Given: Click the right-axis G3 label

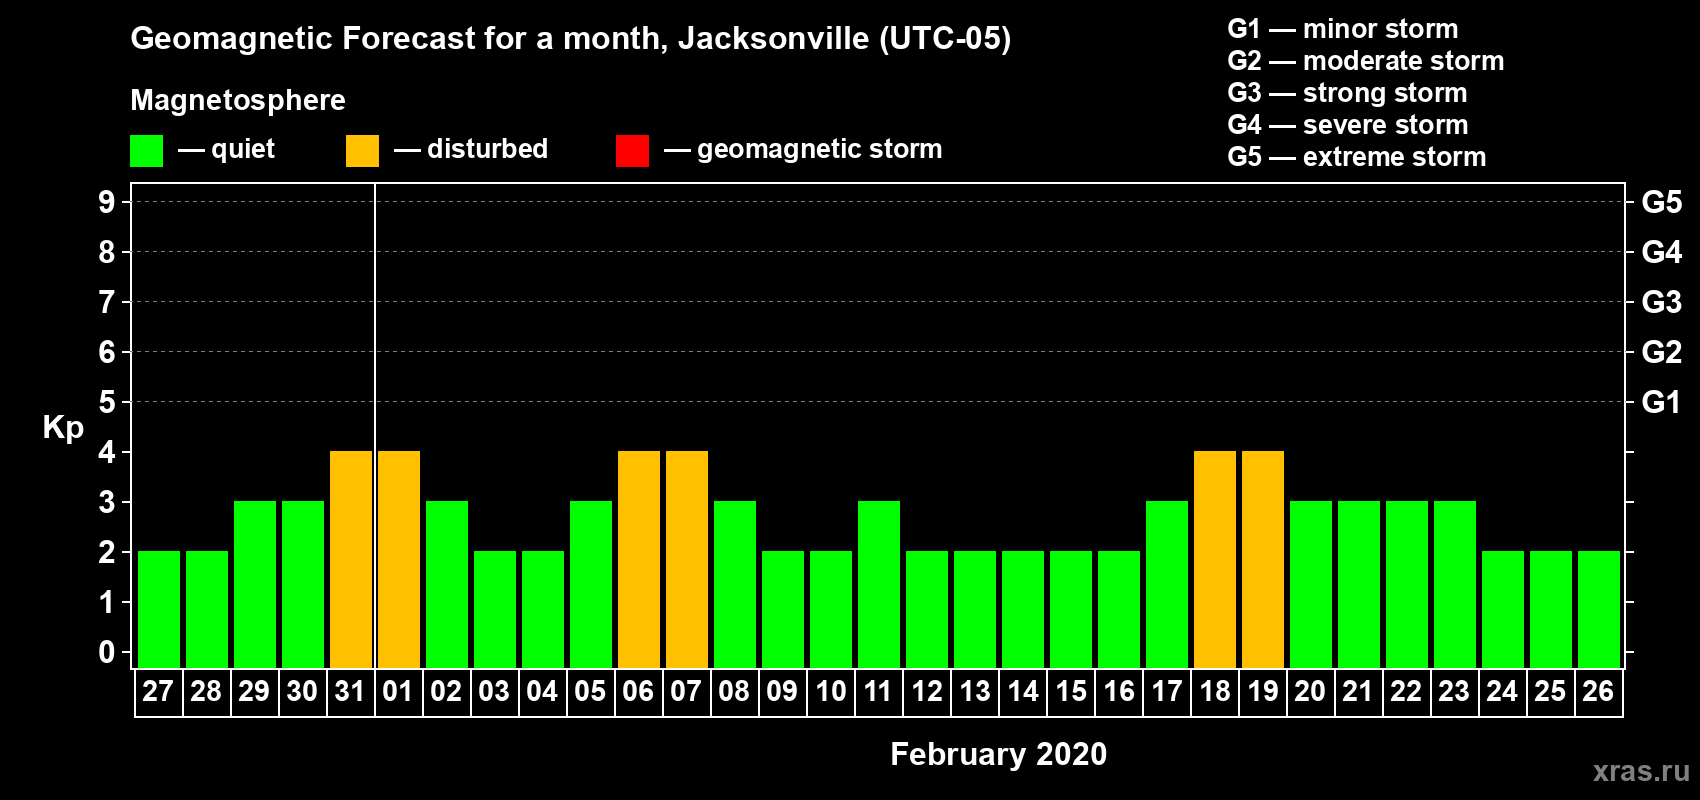Looking at the screenshot, I should 1662,302.
